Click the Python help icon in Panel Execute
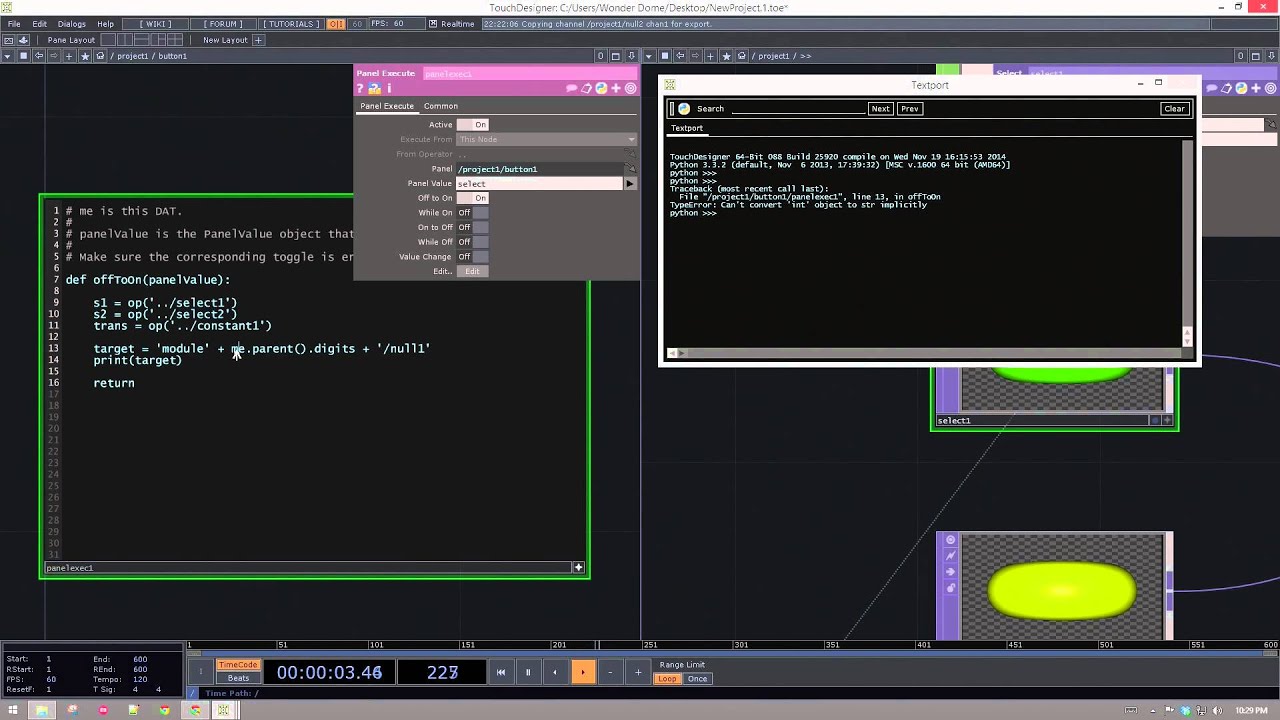The height and width of the screenshot is (720, 1280). [x=374, y=89]
